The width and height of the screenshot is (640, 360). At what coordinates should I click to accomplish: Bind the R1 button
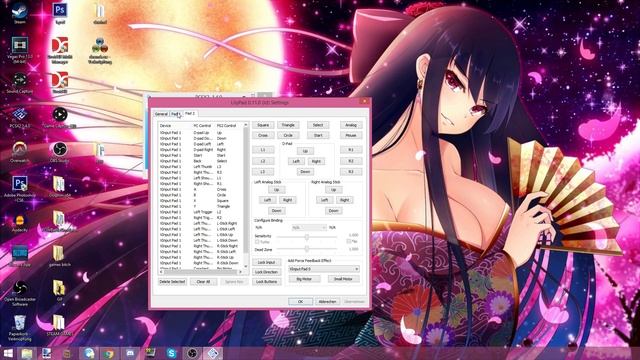point(351,150)
